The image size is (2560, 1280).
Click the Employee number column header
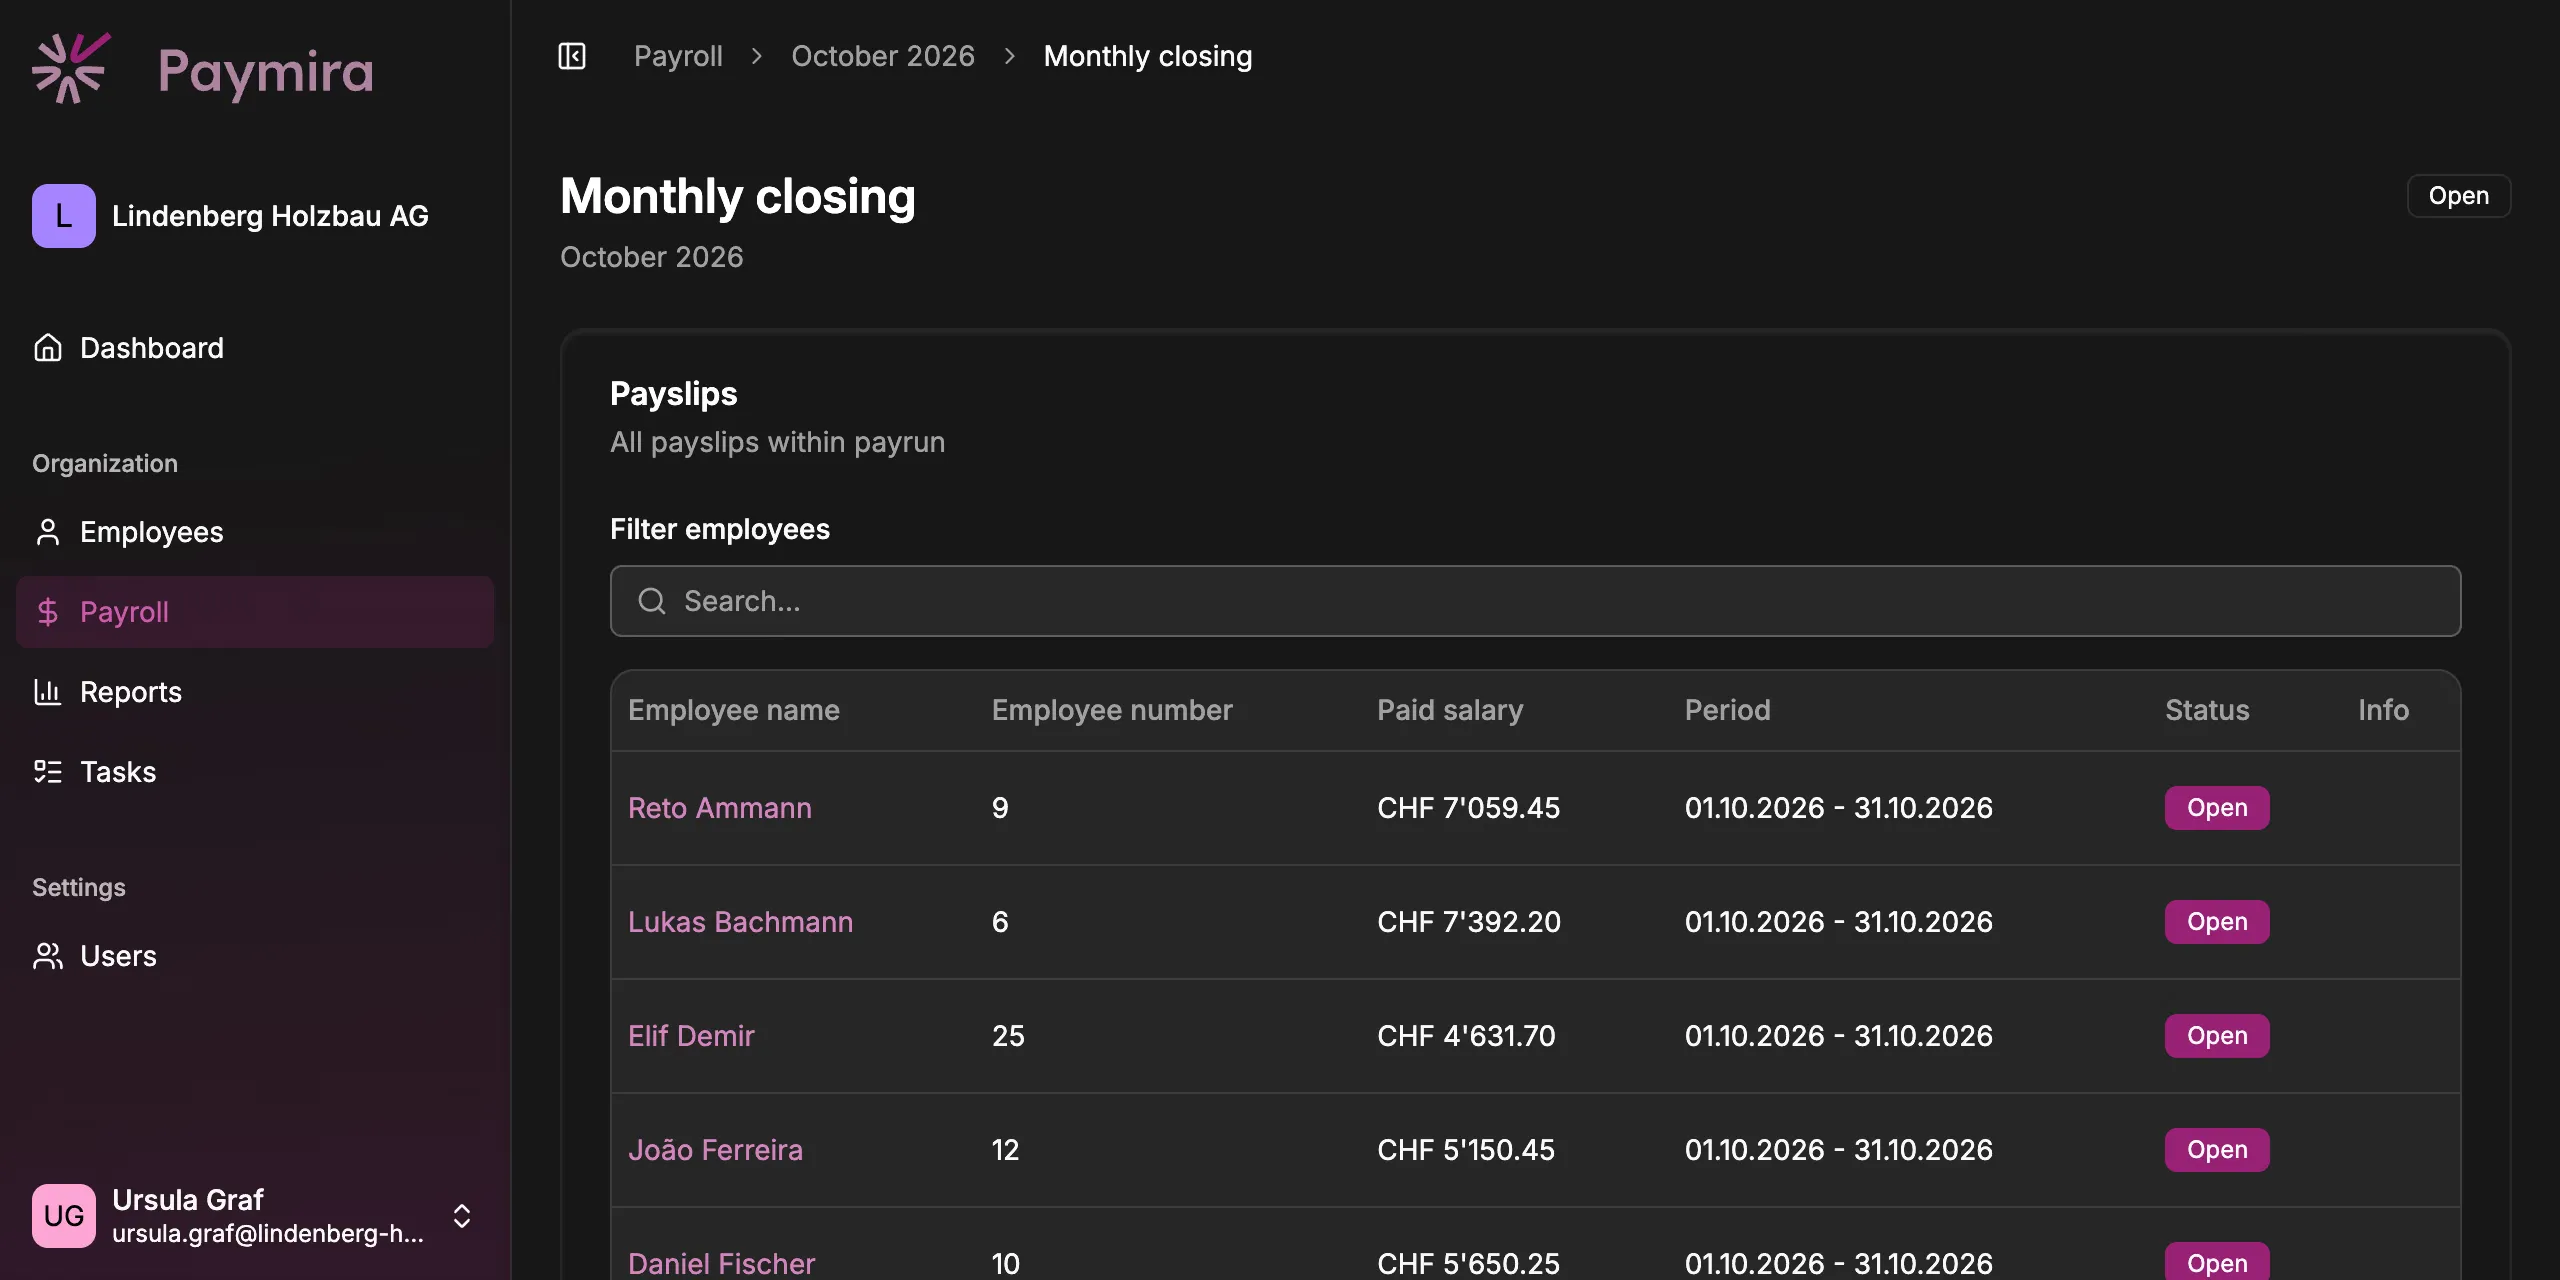click(1112, 710)
